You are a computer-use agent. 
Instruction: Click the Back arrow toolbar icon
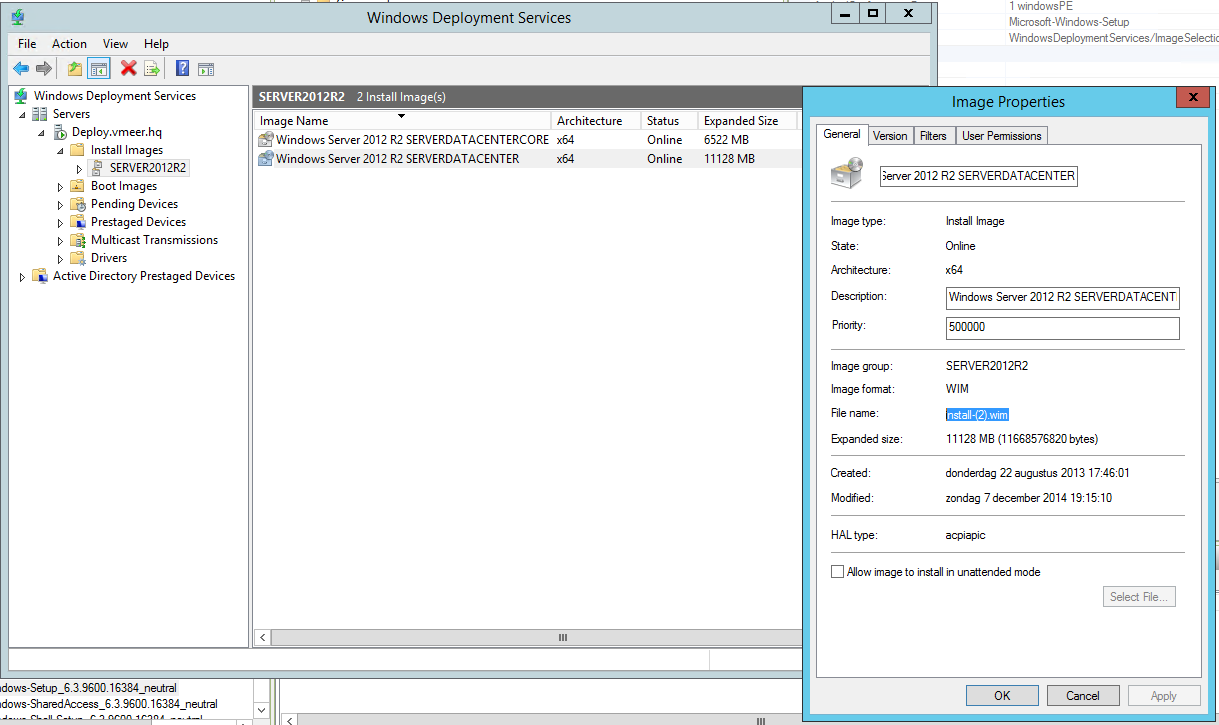tap(21, 68)
